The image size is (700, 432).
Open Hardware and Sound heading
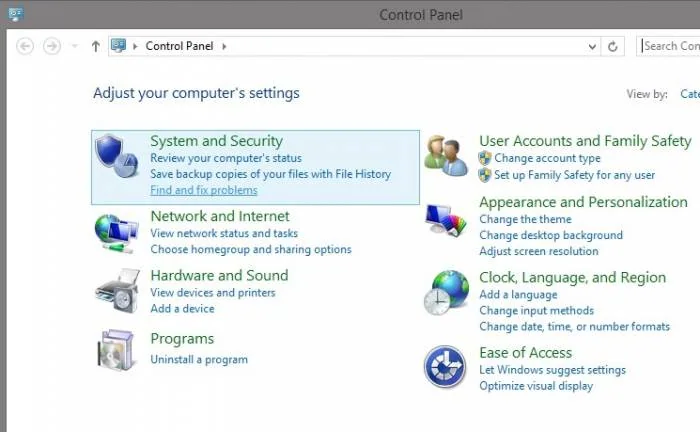(220, 275)
